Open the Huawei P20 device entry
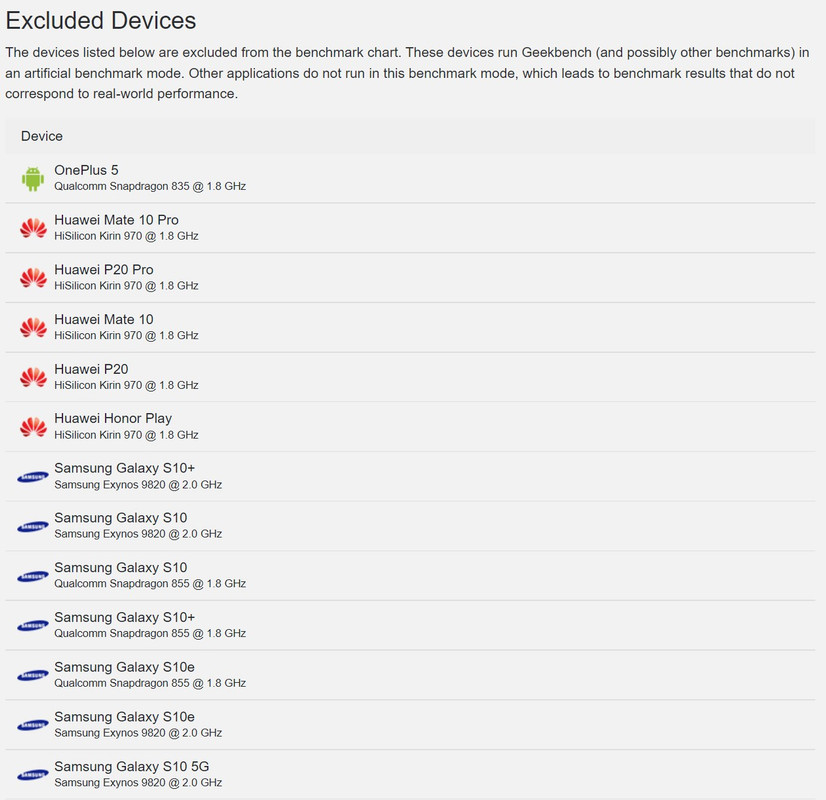Screen dimensions: 826x800 coord(91,369)
